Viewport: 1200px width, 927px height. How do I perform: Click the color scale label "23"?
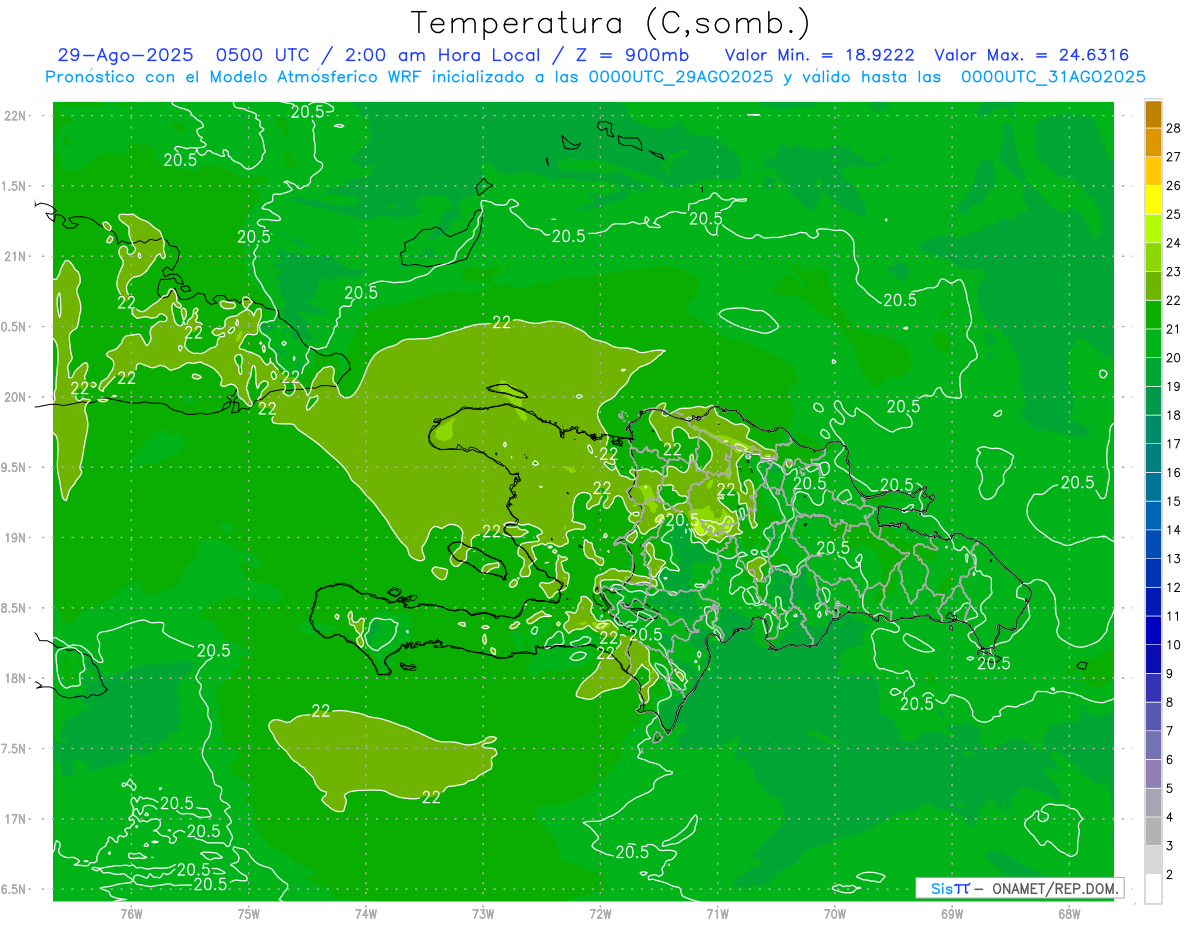(1174, 271)
